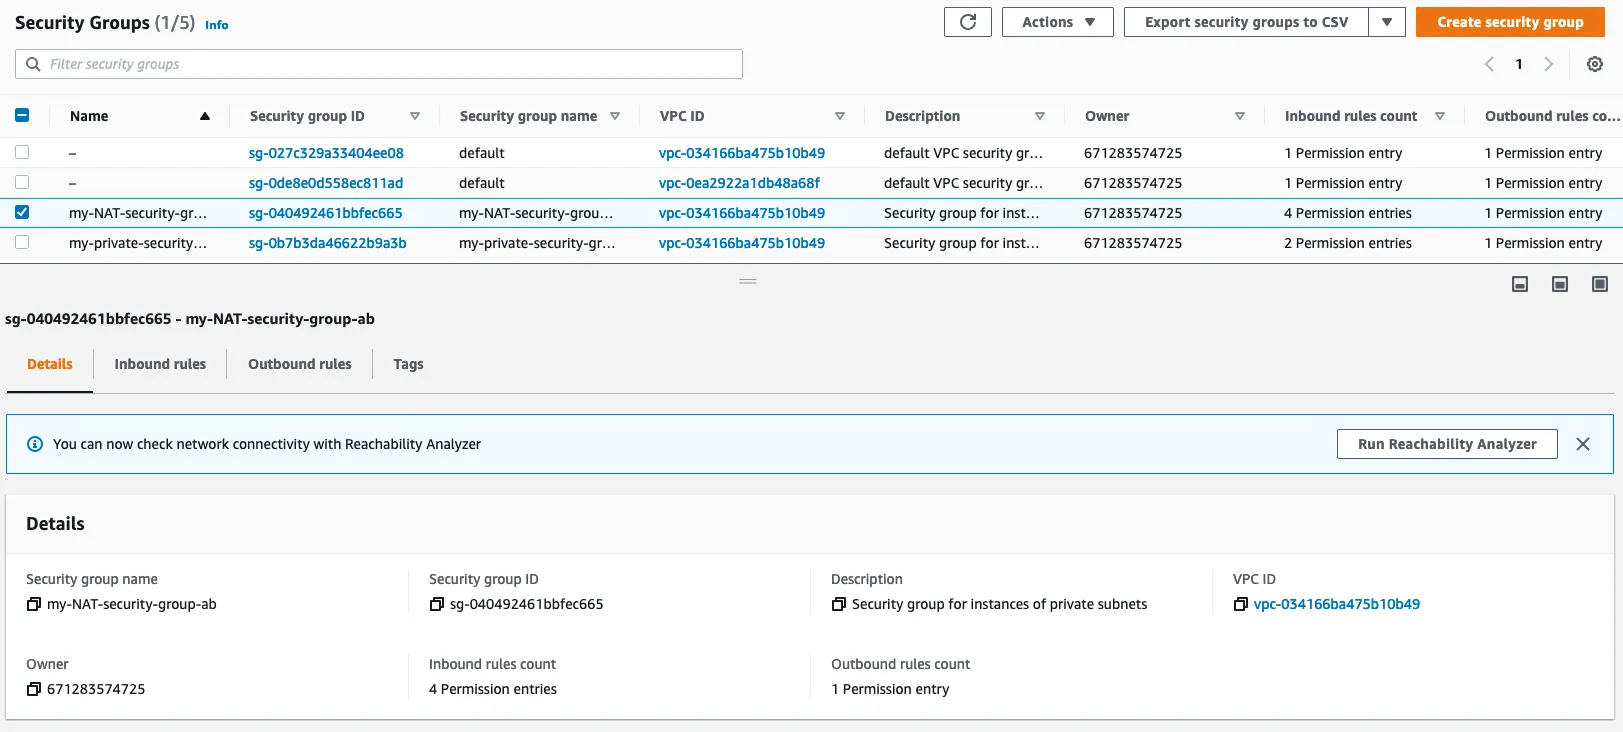
Task: Open the Outbound rules tab
Action: pos(299,364)
